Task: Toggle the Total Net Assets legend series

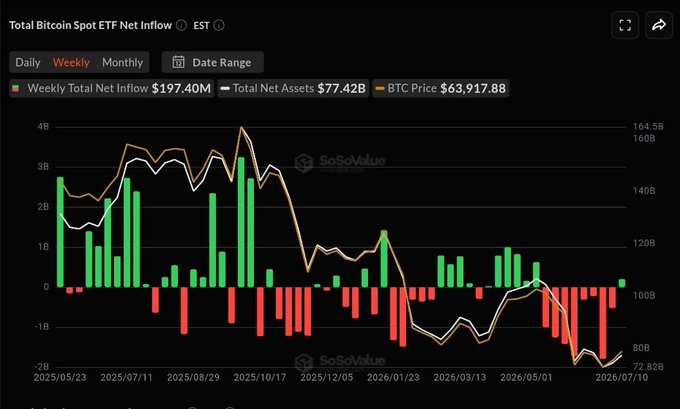Action: pyautogui.click(x=293, y=88)
